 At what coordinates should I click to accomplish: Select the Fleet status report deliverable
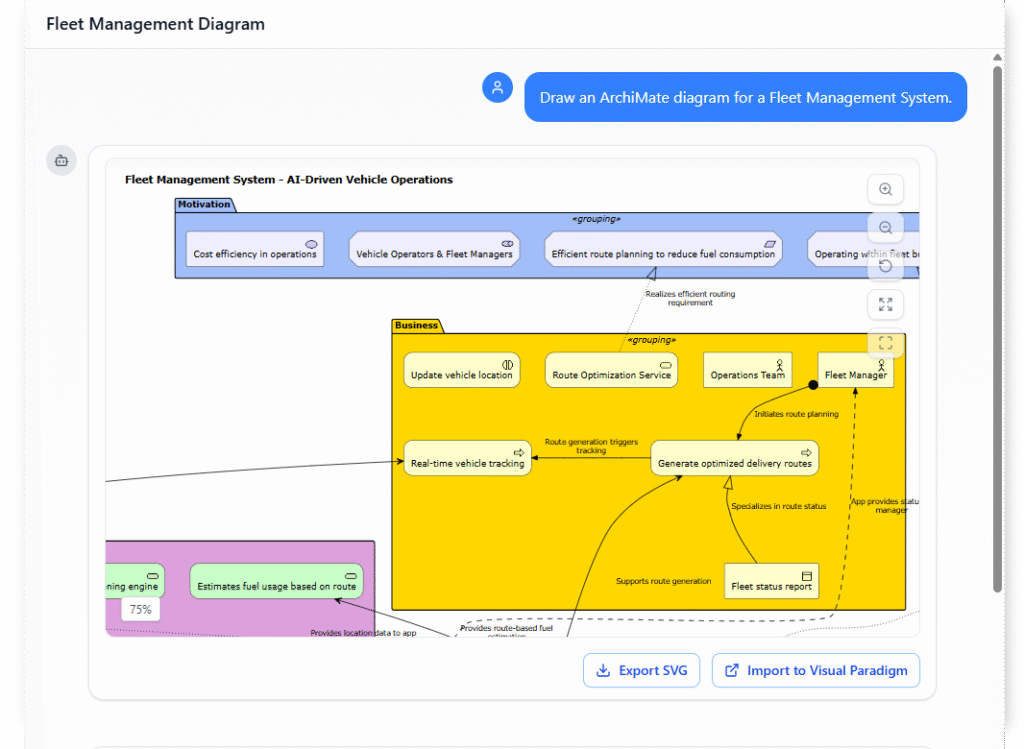pos(771,581)
